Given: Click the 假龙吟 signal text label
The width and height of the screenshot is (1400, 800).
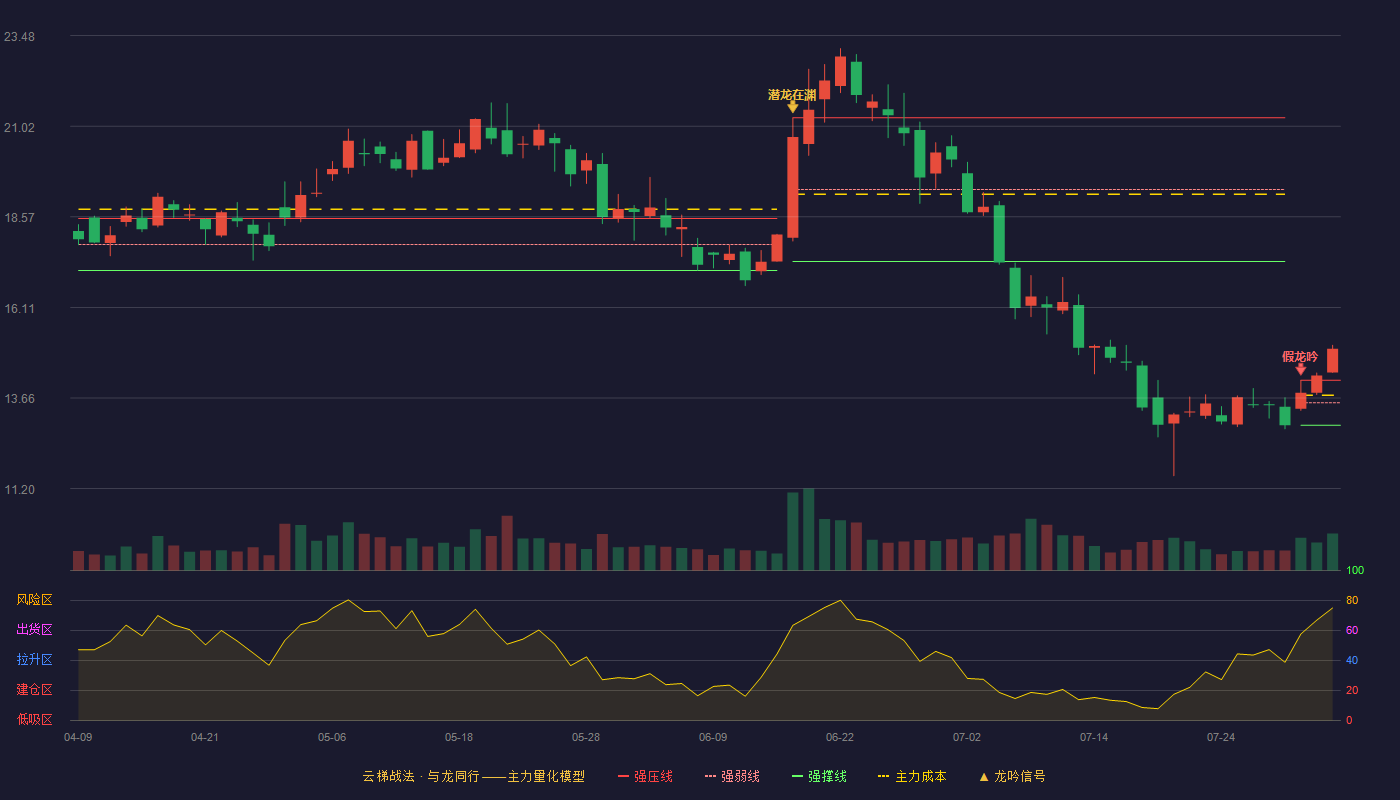Looking at the screenshot, I should click(x=1300, y=357).
